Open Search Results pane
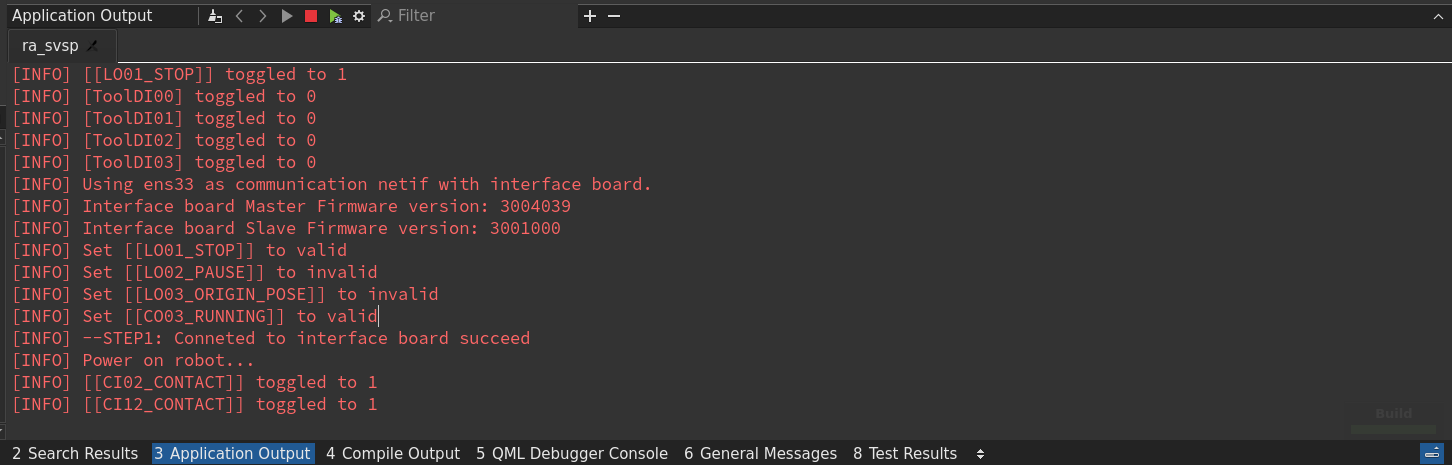The width and height of the screenshot is (1452, 465). [75, 454]
